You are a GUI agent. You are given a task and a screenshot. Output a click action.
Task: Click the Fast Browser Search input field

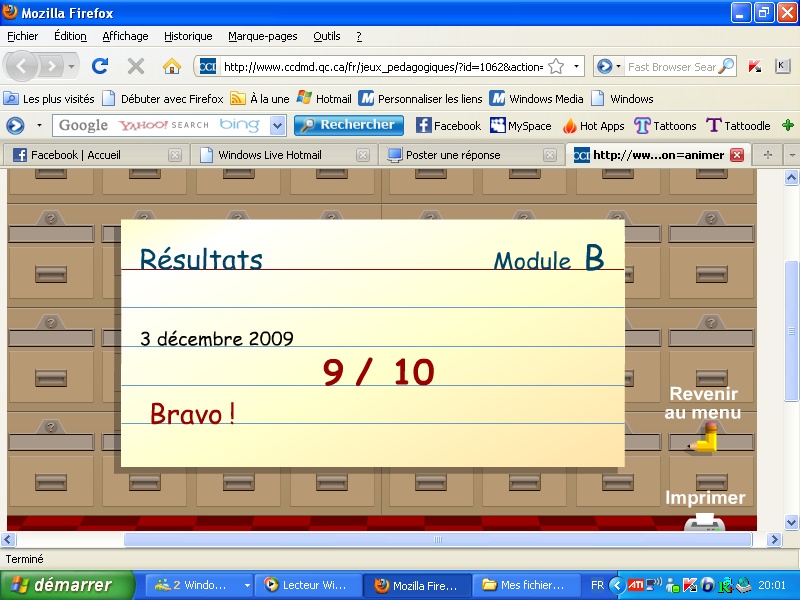pyautogui.click(x=671, y=67)
